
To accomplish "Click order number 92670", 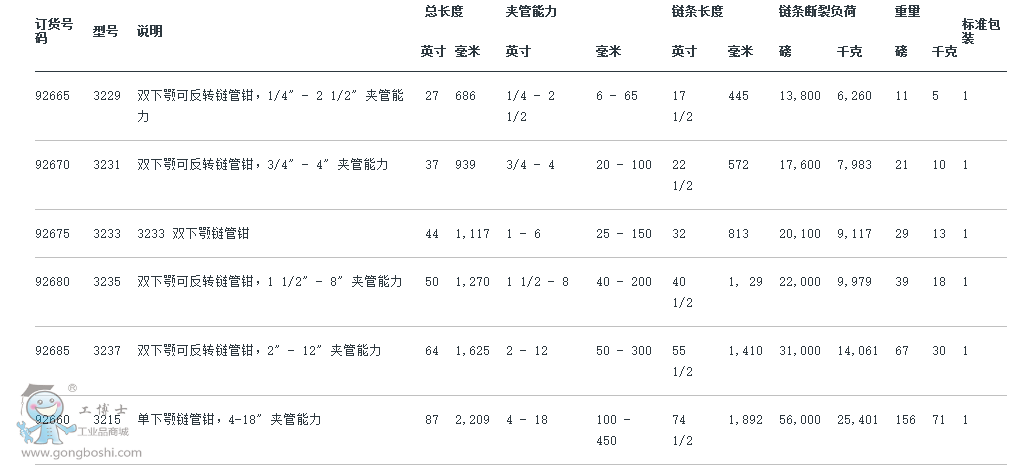I will (53, 165).
